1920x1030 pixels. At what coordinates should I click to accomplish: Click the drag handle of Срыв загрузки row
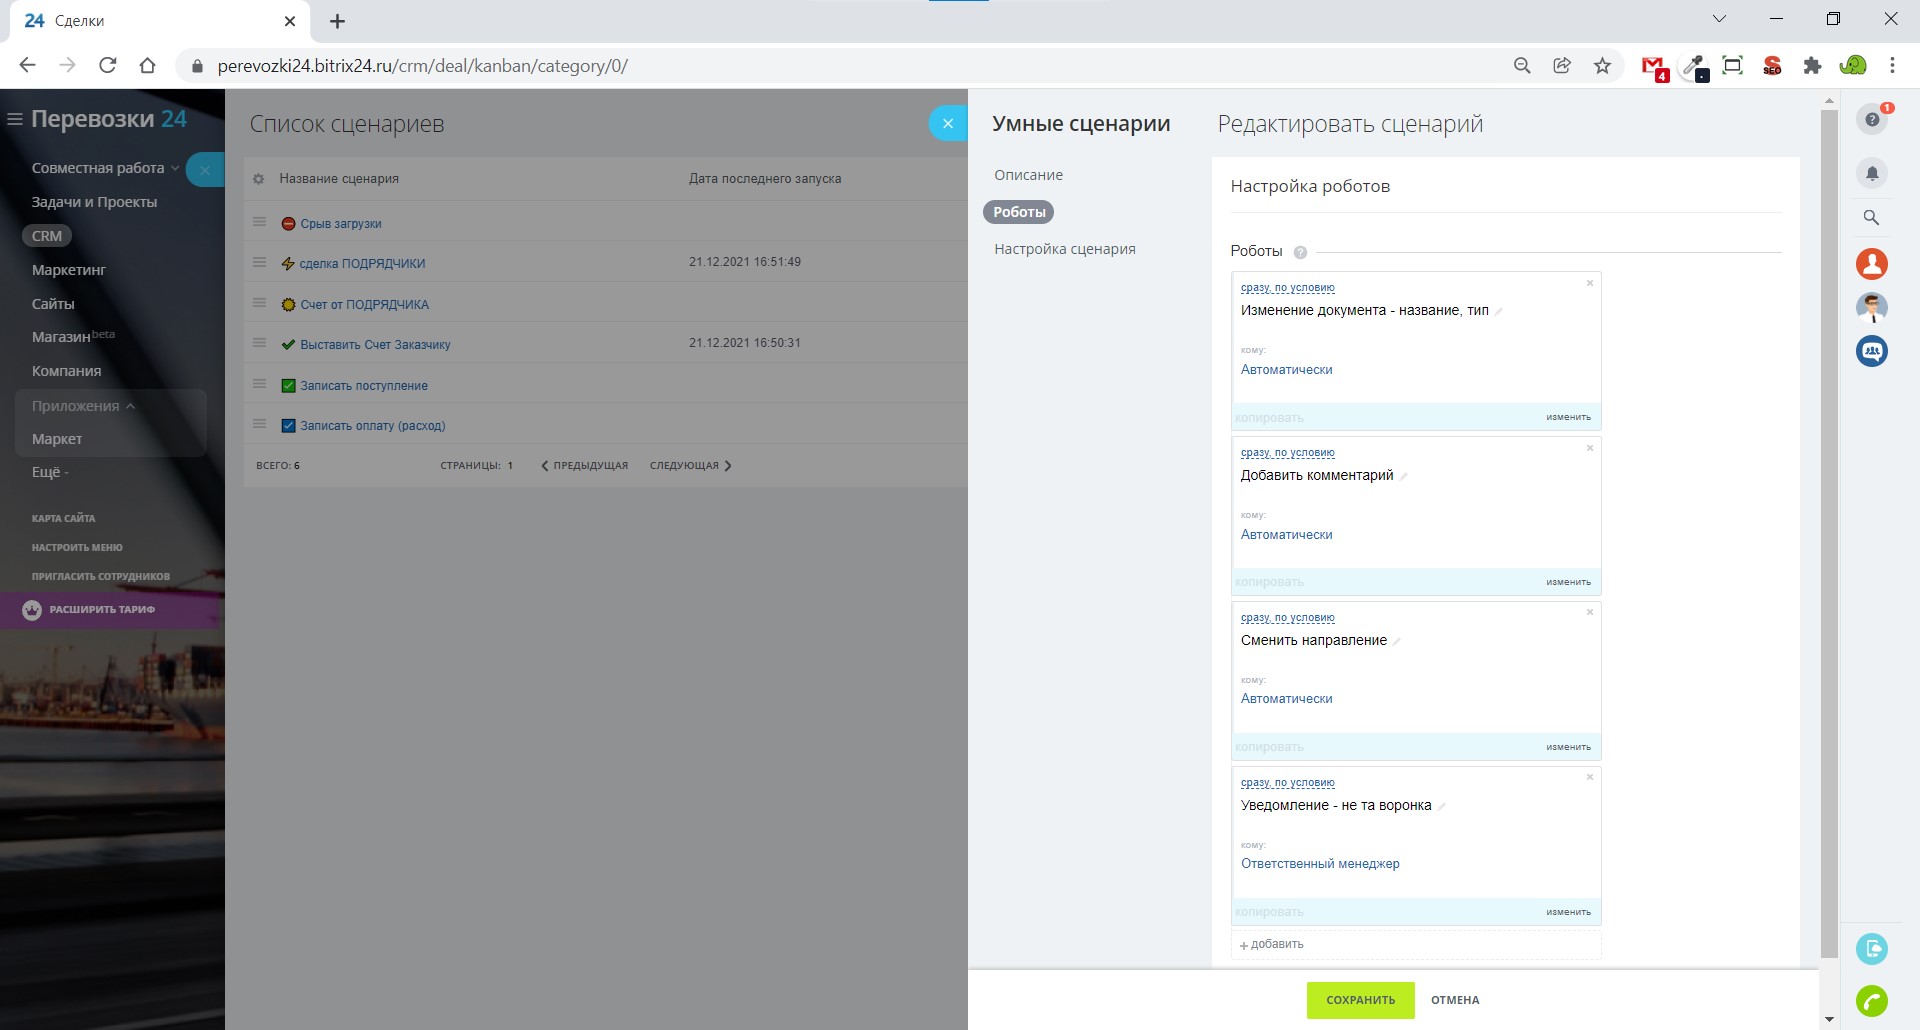(x=260, y=222)
